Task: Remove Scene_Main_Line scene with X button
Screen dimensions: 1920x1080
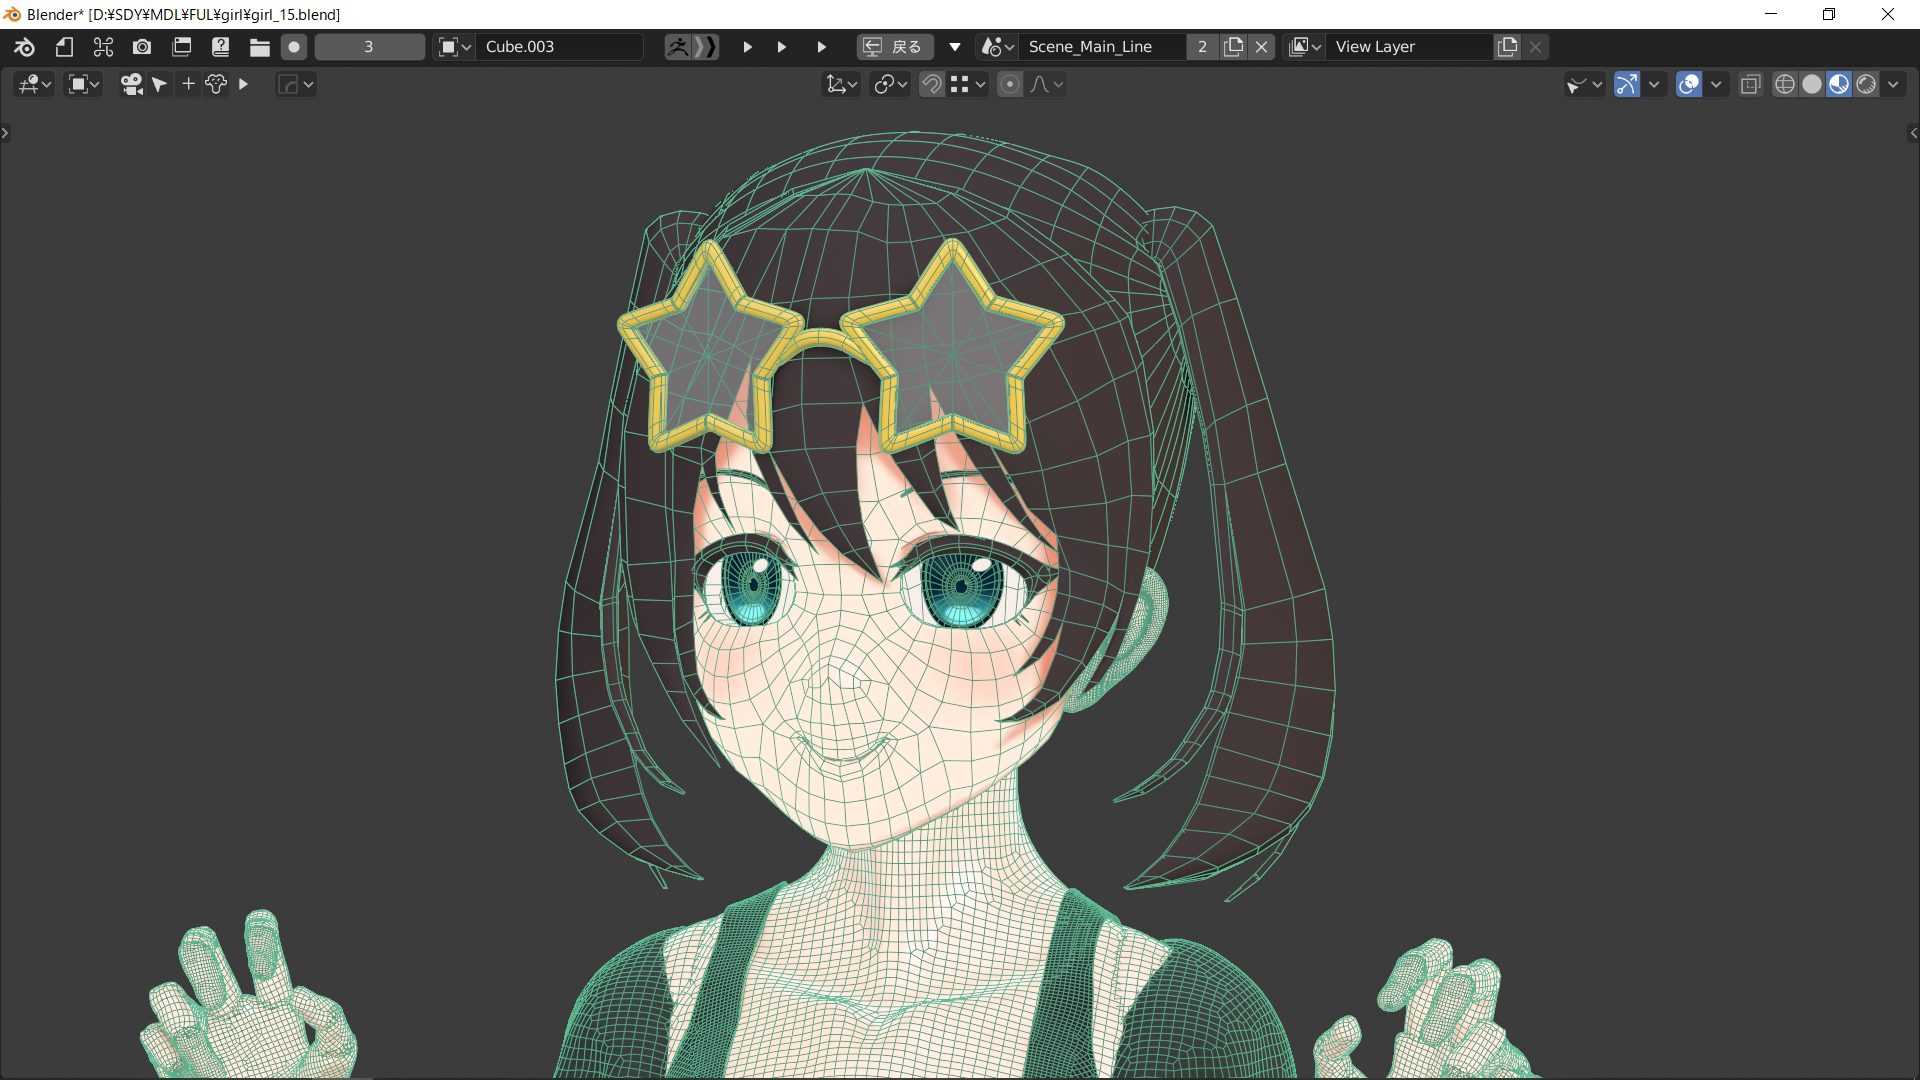Action: [1262, 47]
